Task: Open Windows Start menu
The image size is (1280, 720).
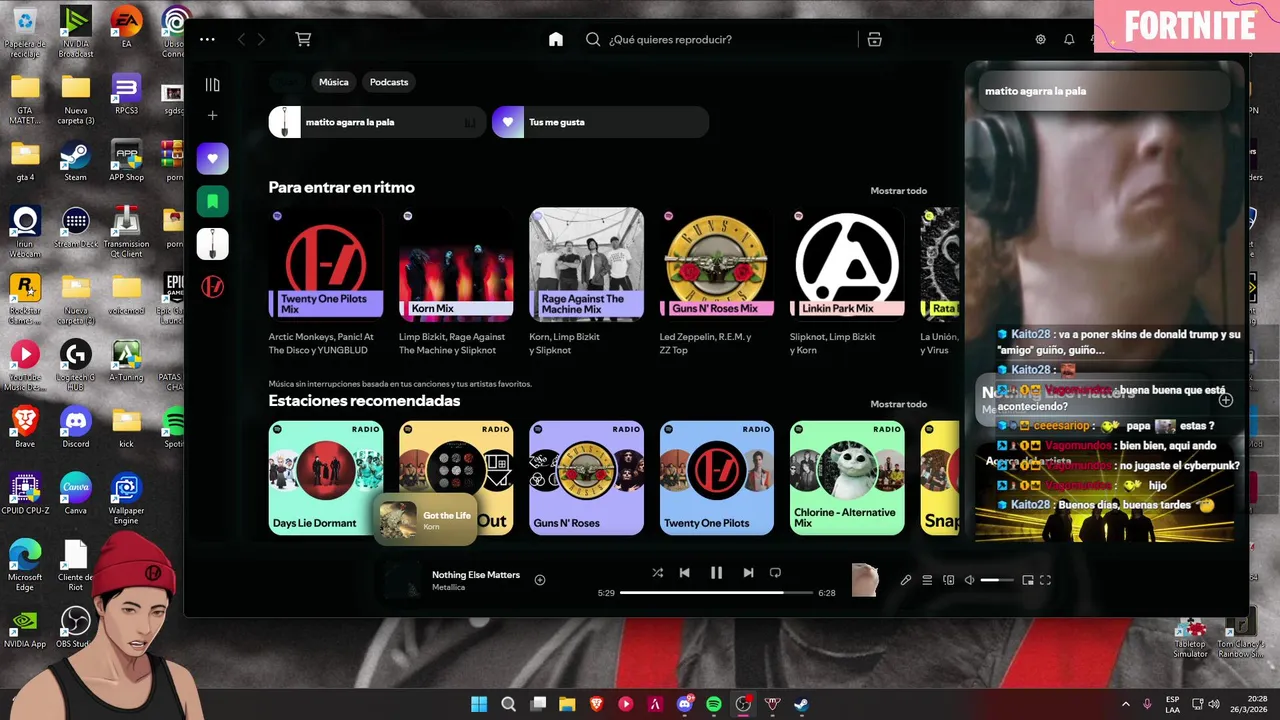Action: (x=479, y=704)
